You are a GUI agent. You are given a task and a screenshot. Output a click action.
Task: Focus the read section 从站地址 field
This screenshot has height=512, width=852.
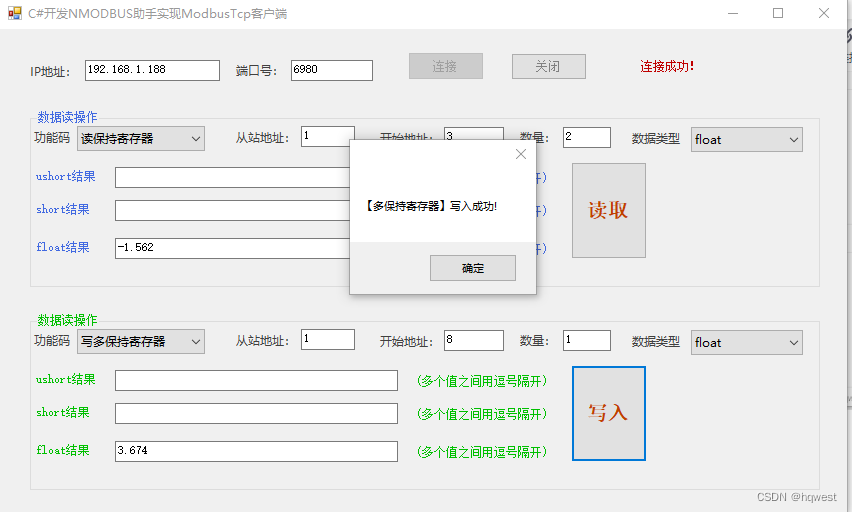(328, 136)
